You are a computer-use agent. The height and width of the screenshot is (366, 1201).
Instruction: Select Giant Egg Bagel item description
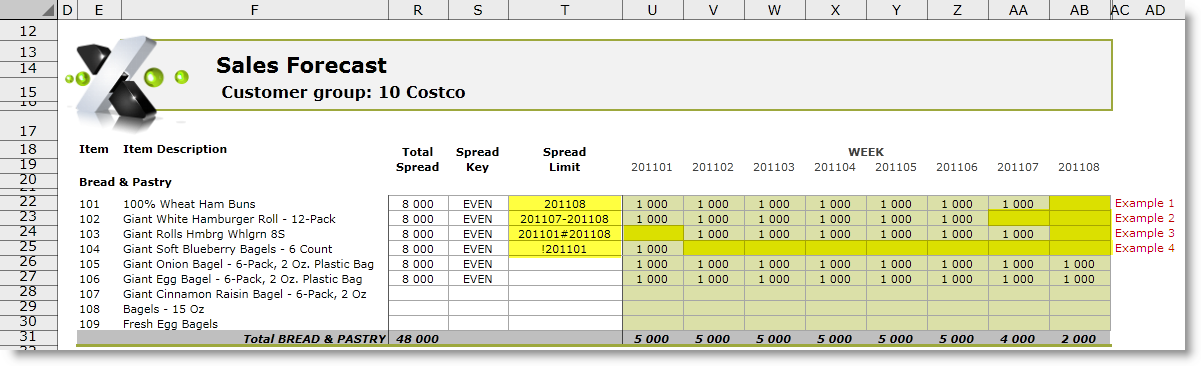(x=243, y=279)
